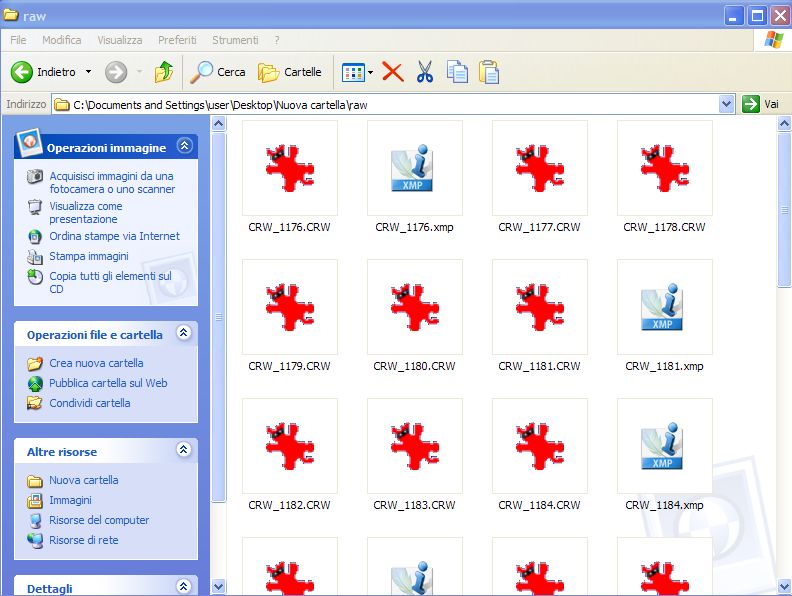The width and height of the screenshot is (792, 596).
Task: Expand the address bar dropdown arrow
Action: coord(726,105)
